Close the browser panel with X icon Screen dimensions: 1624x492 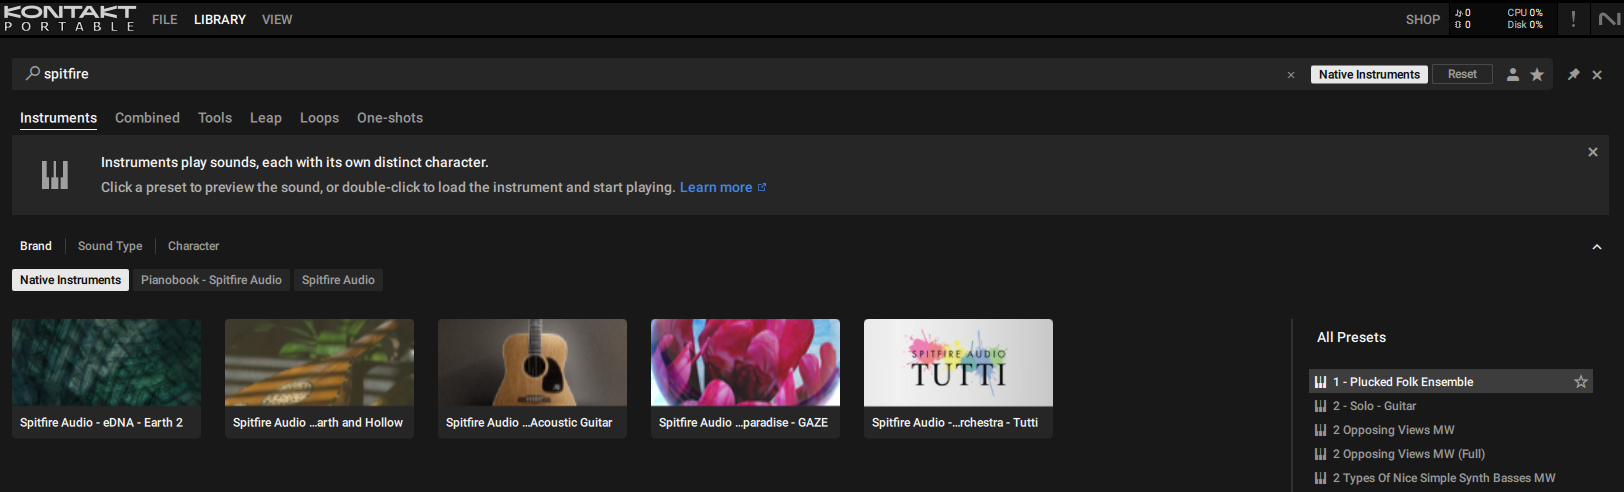pos(1597,75)
